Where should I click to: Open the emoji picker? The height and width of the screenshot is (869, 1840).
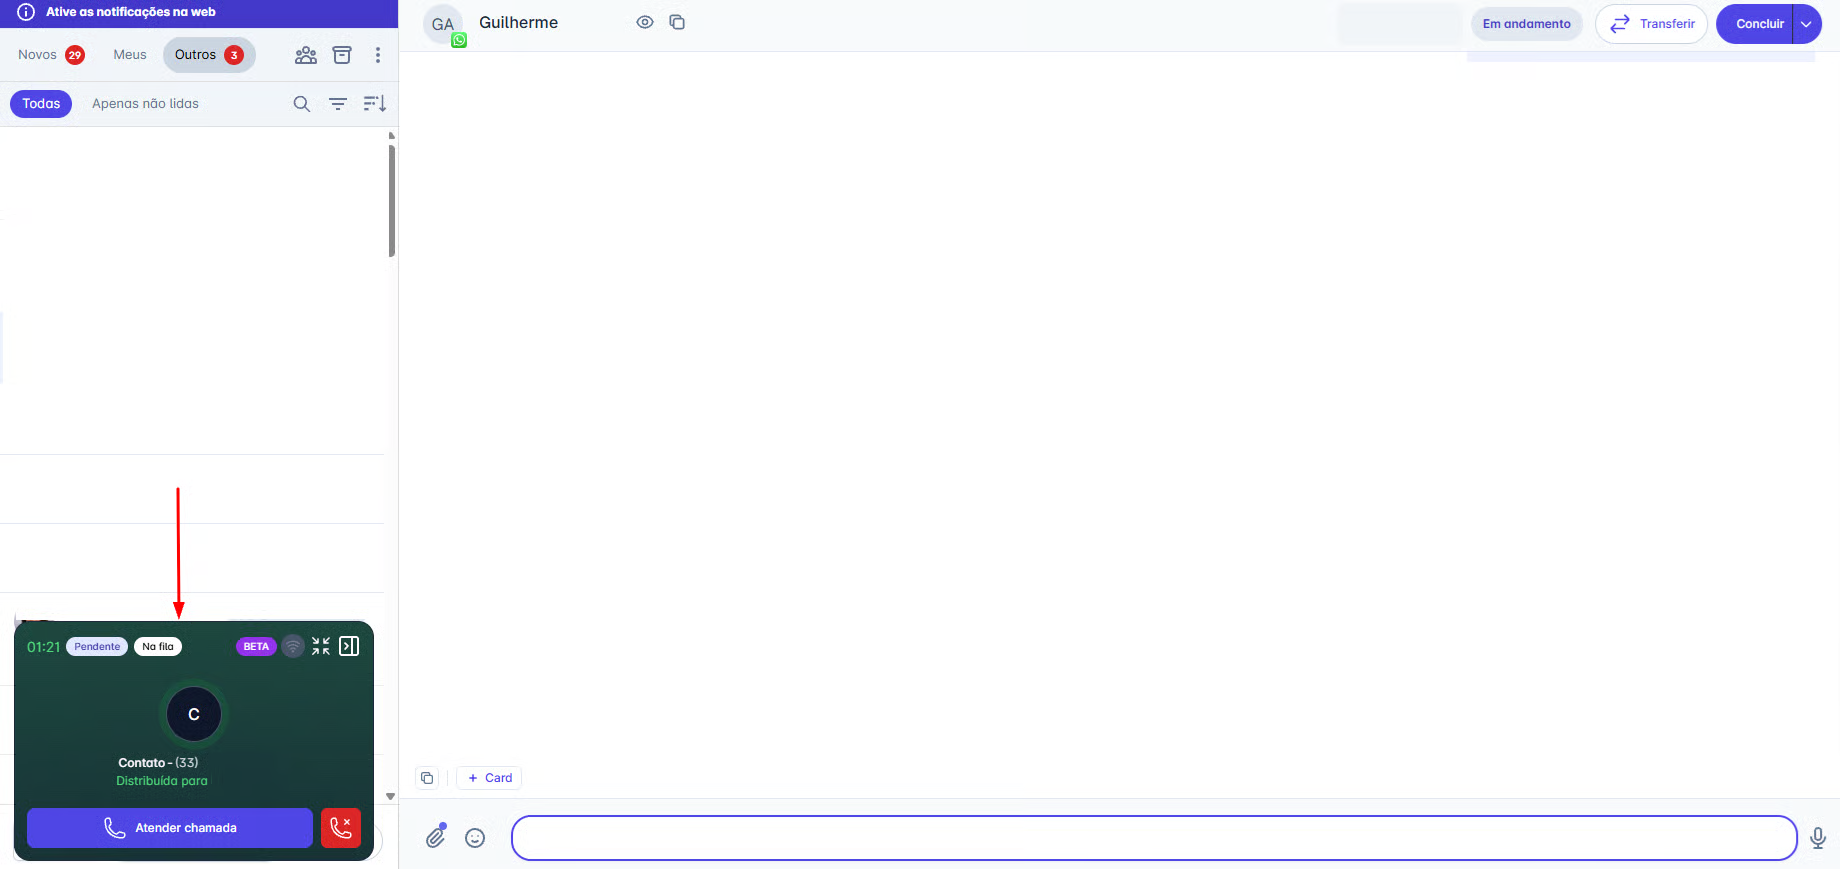point(475,838)
